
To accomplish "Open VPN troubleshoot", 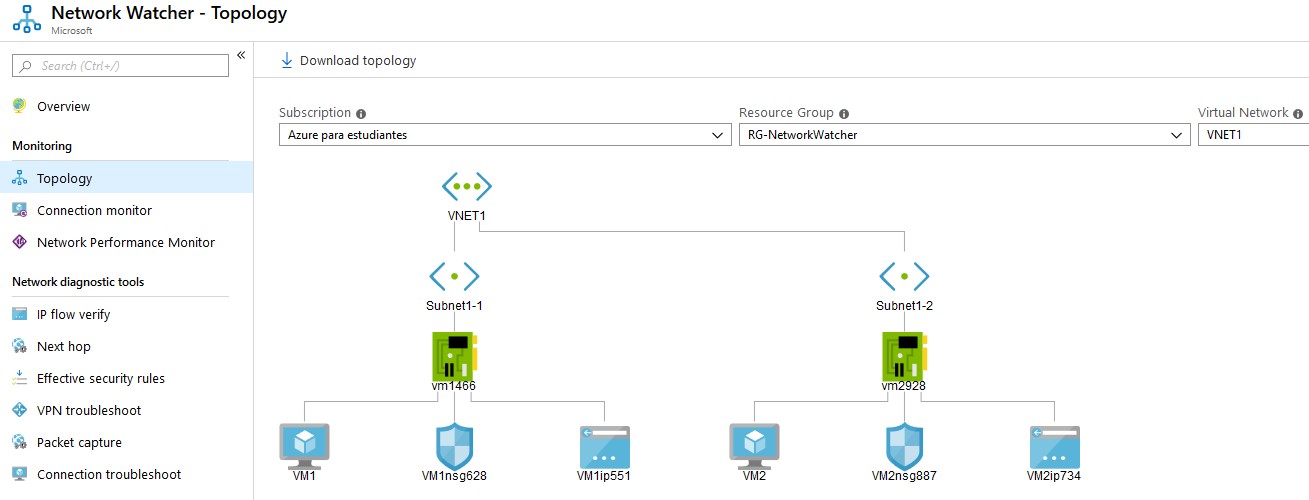I will pyautogui.click(x=126, y=410).
